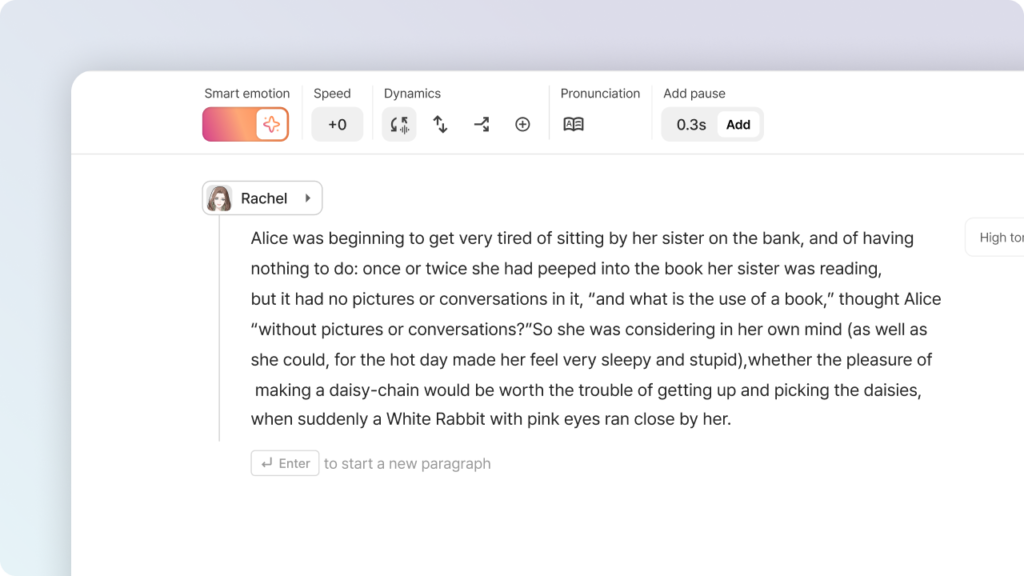
Task: Click the line starting '“without pictures or conversations?”'
Action: click(589, 329)
